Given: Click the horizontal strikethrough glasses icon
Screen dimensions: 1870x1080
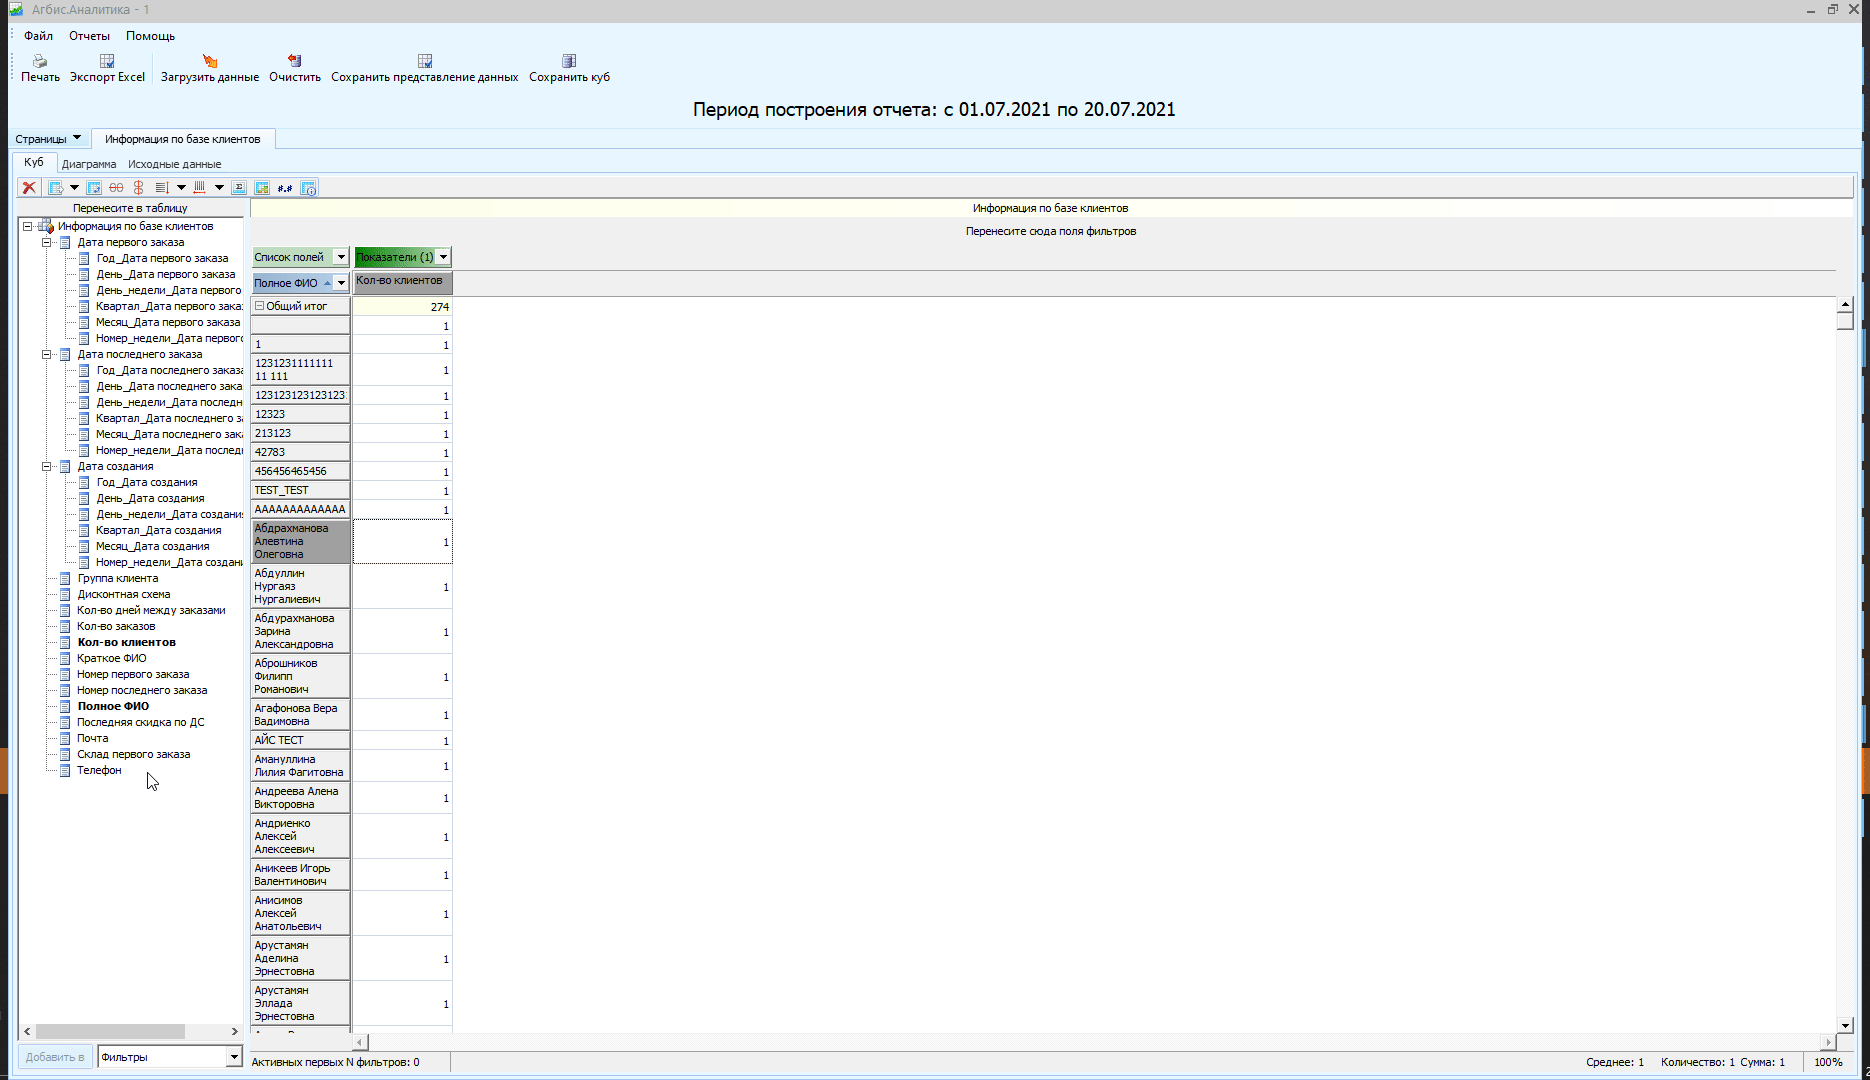Looking at the screenshot, I should (116, 188).
